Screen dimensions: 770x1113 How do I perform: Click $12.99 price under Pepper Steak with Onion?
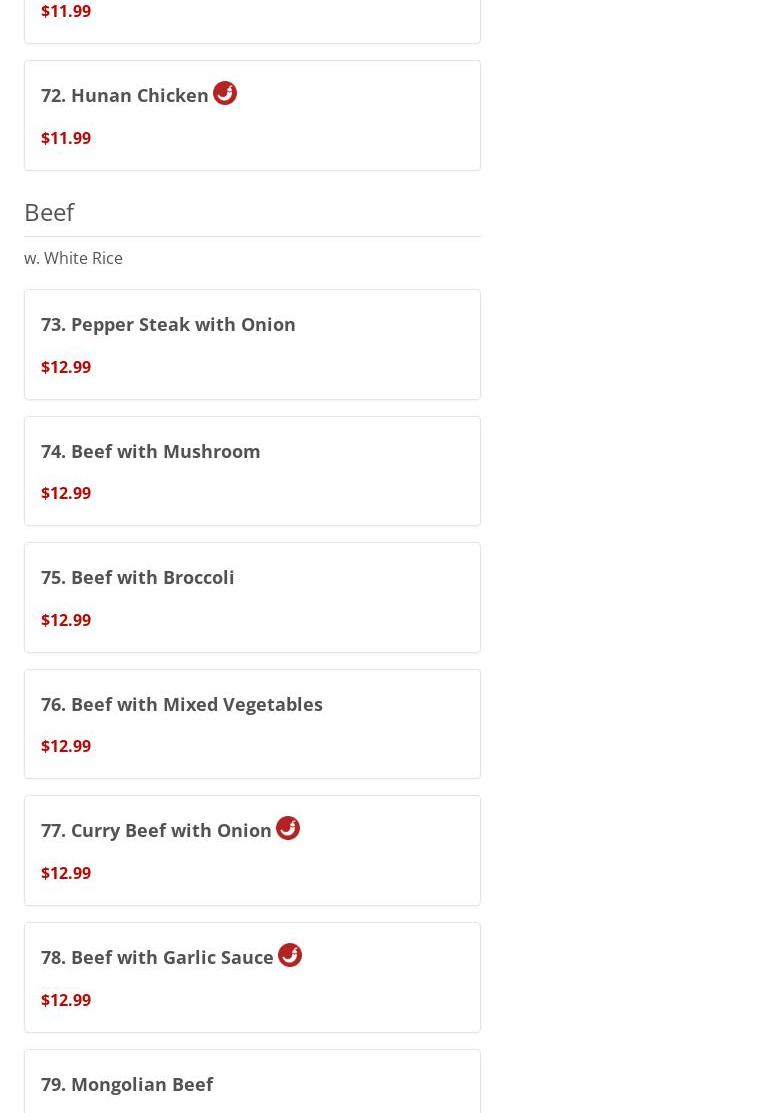[66, 367]
